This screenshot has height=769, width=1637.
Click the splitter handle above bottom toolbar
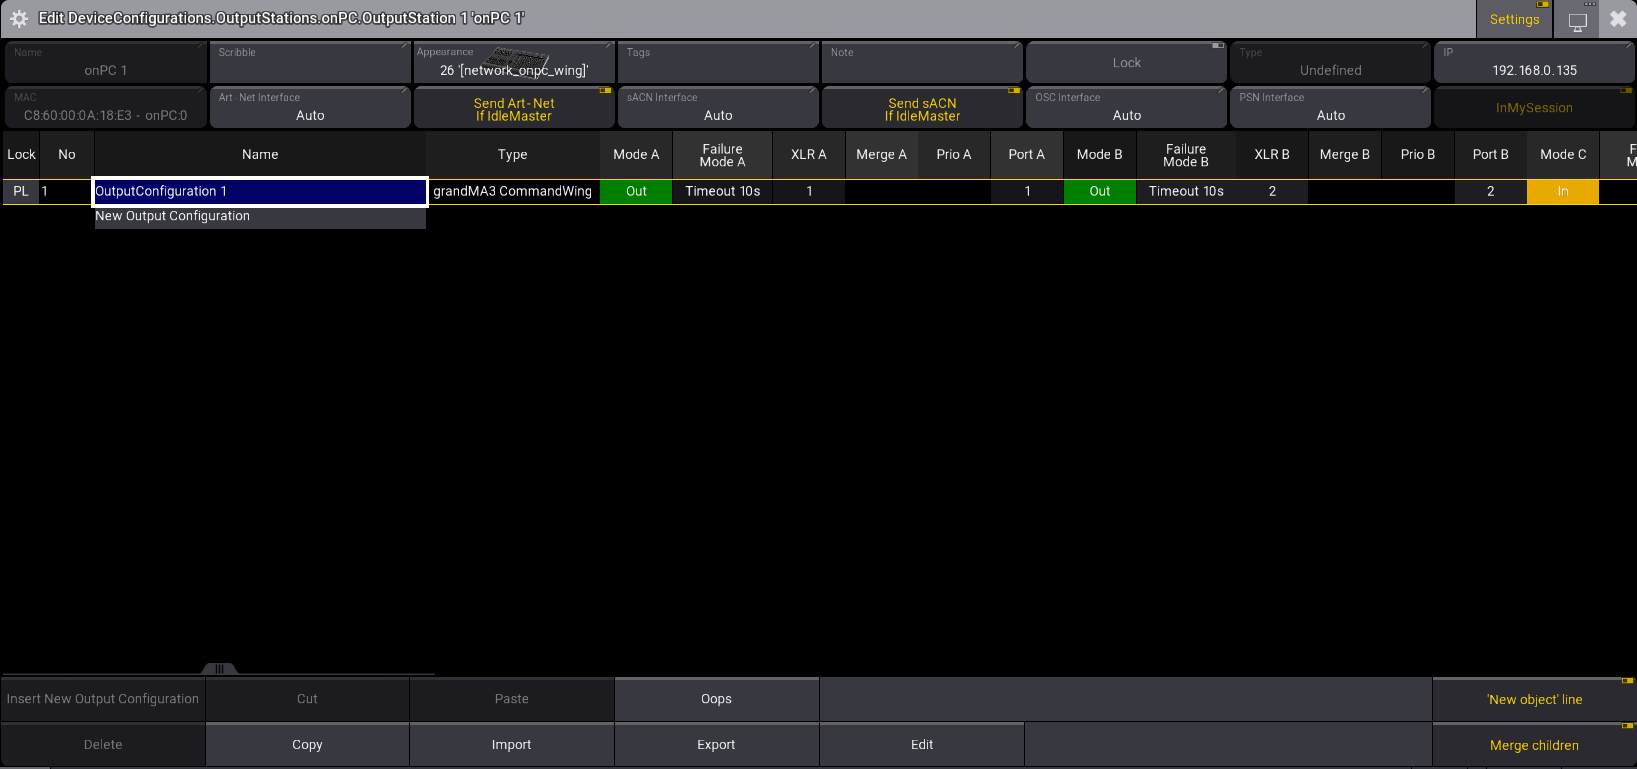pos(219,669)
